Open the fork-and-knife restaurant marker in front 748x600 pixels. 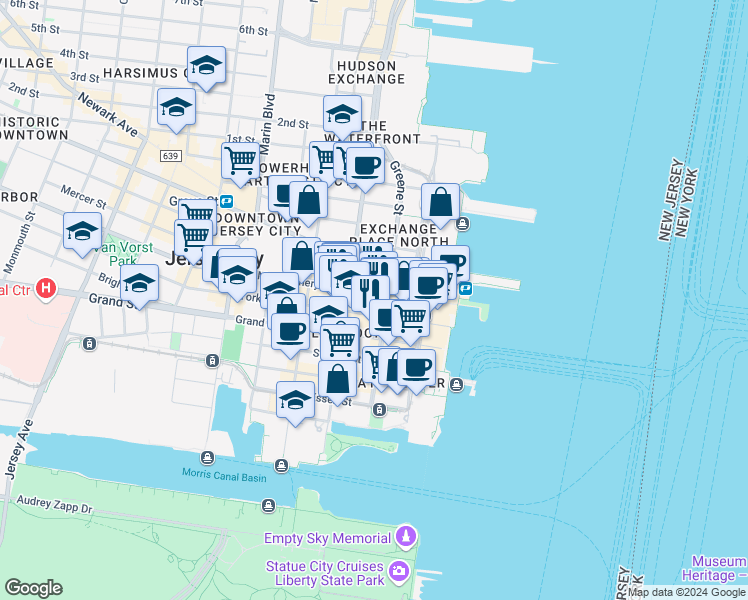click(370, 292)
